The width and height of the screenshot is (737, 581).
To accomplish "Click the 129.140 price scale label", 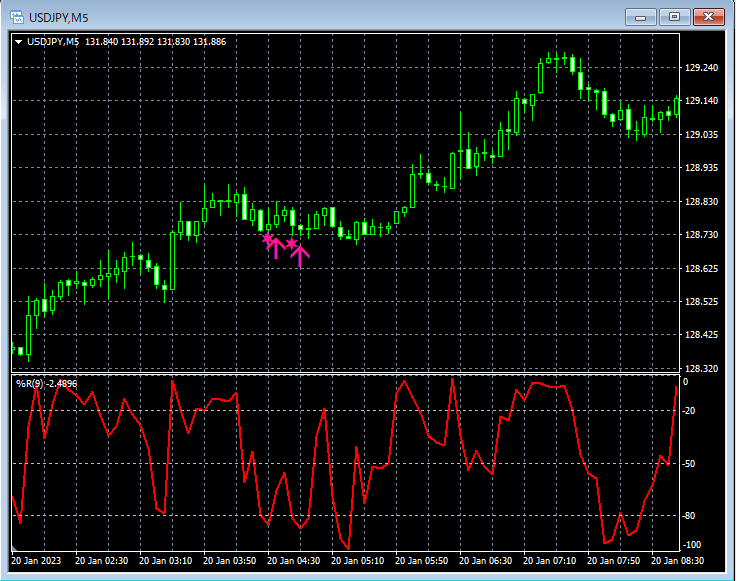I will [701, 101].
